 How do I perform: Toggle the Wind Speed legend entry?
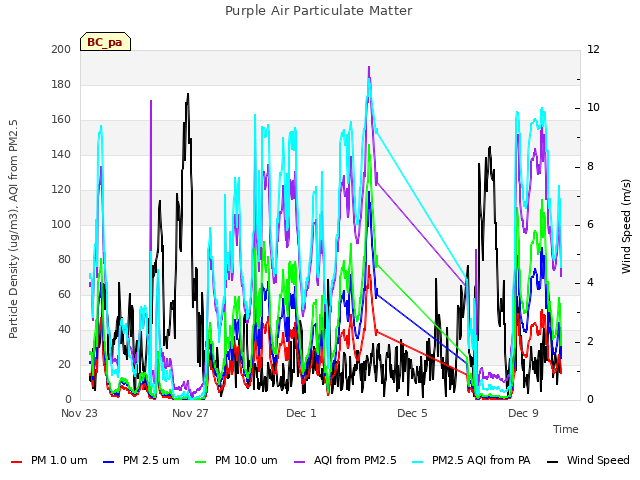pos(588,461)
